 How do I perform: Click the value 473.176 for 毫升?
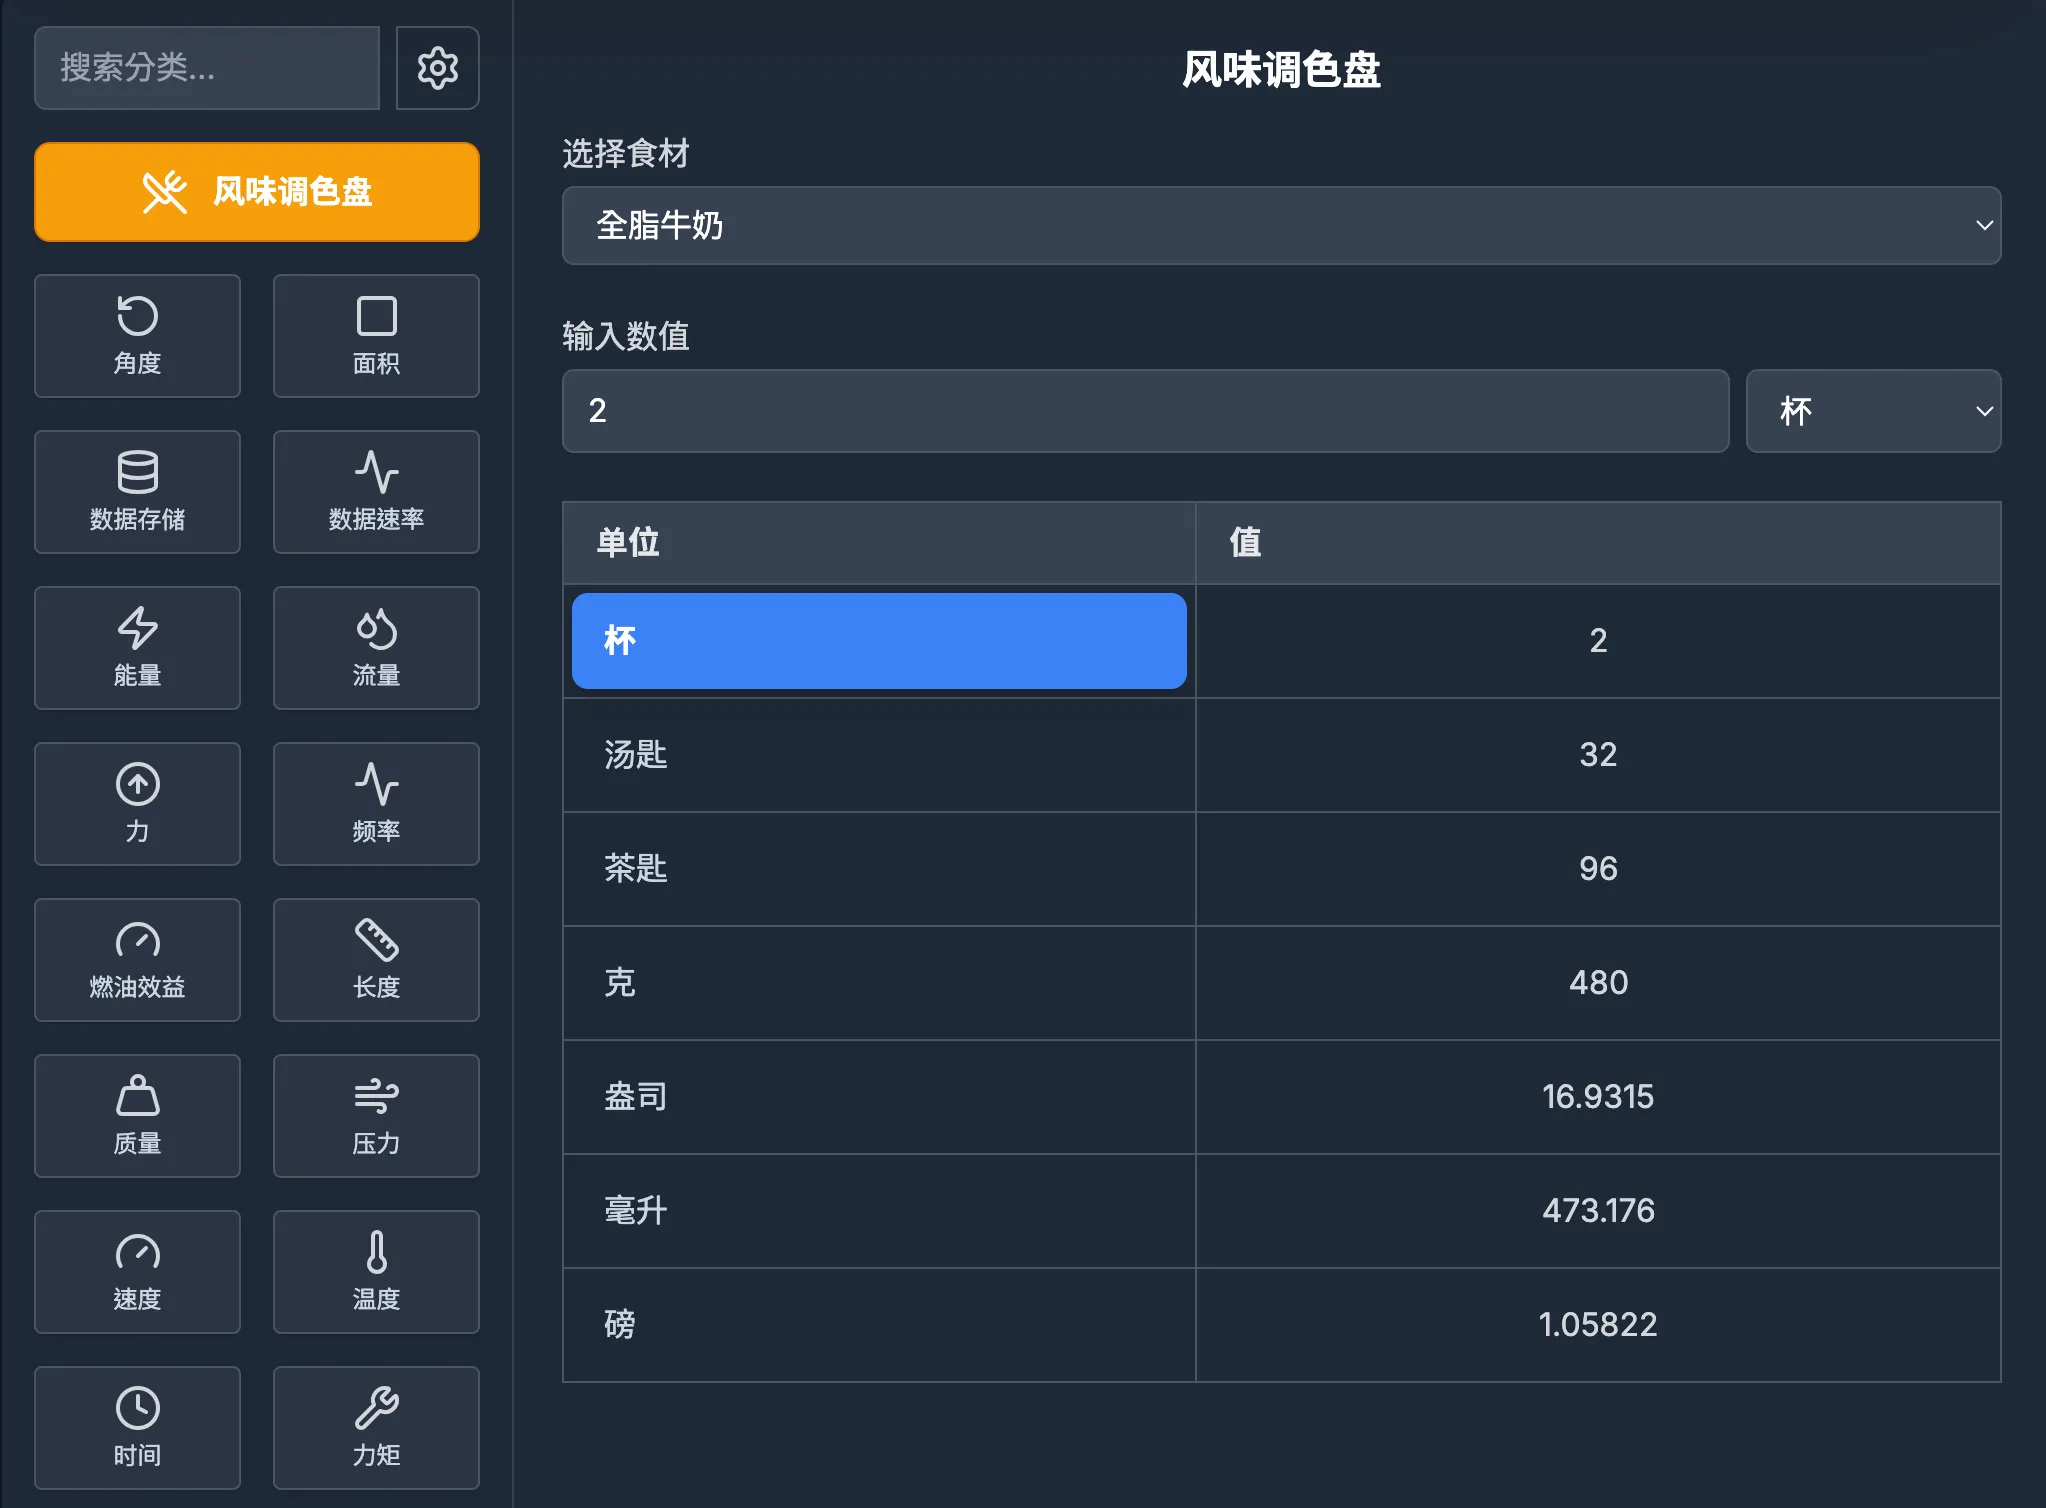click(x=1598, y=1211)
